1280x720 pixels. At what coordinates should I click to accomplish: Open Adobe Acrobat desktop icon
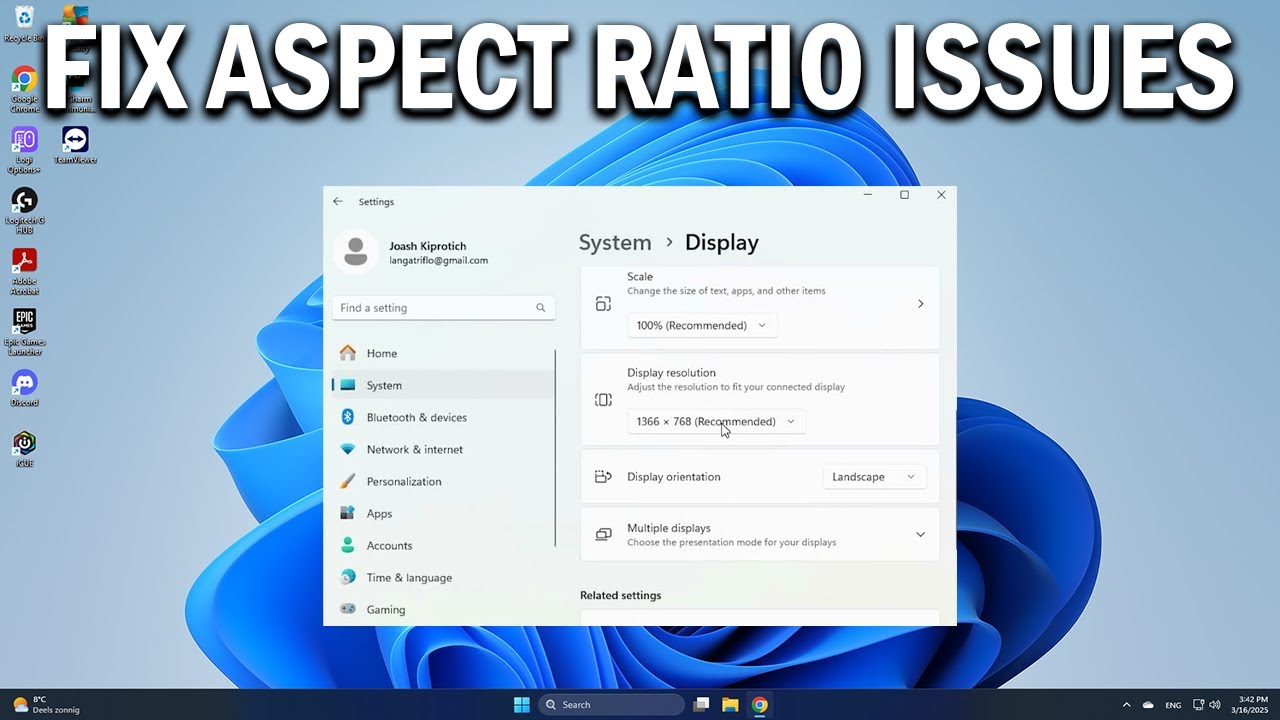[24, 271]
